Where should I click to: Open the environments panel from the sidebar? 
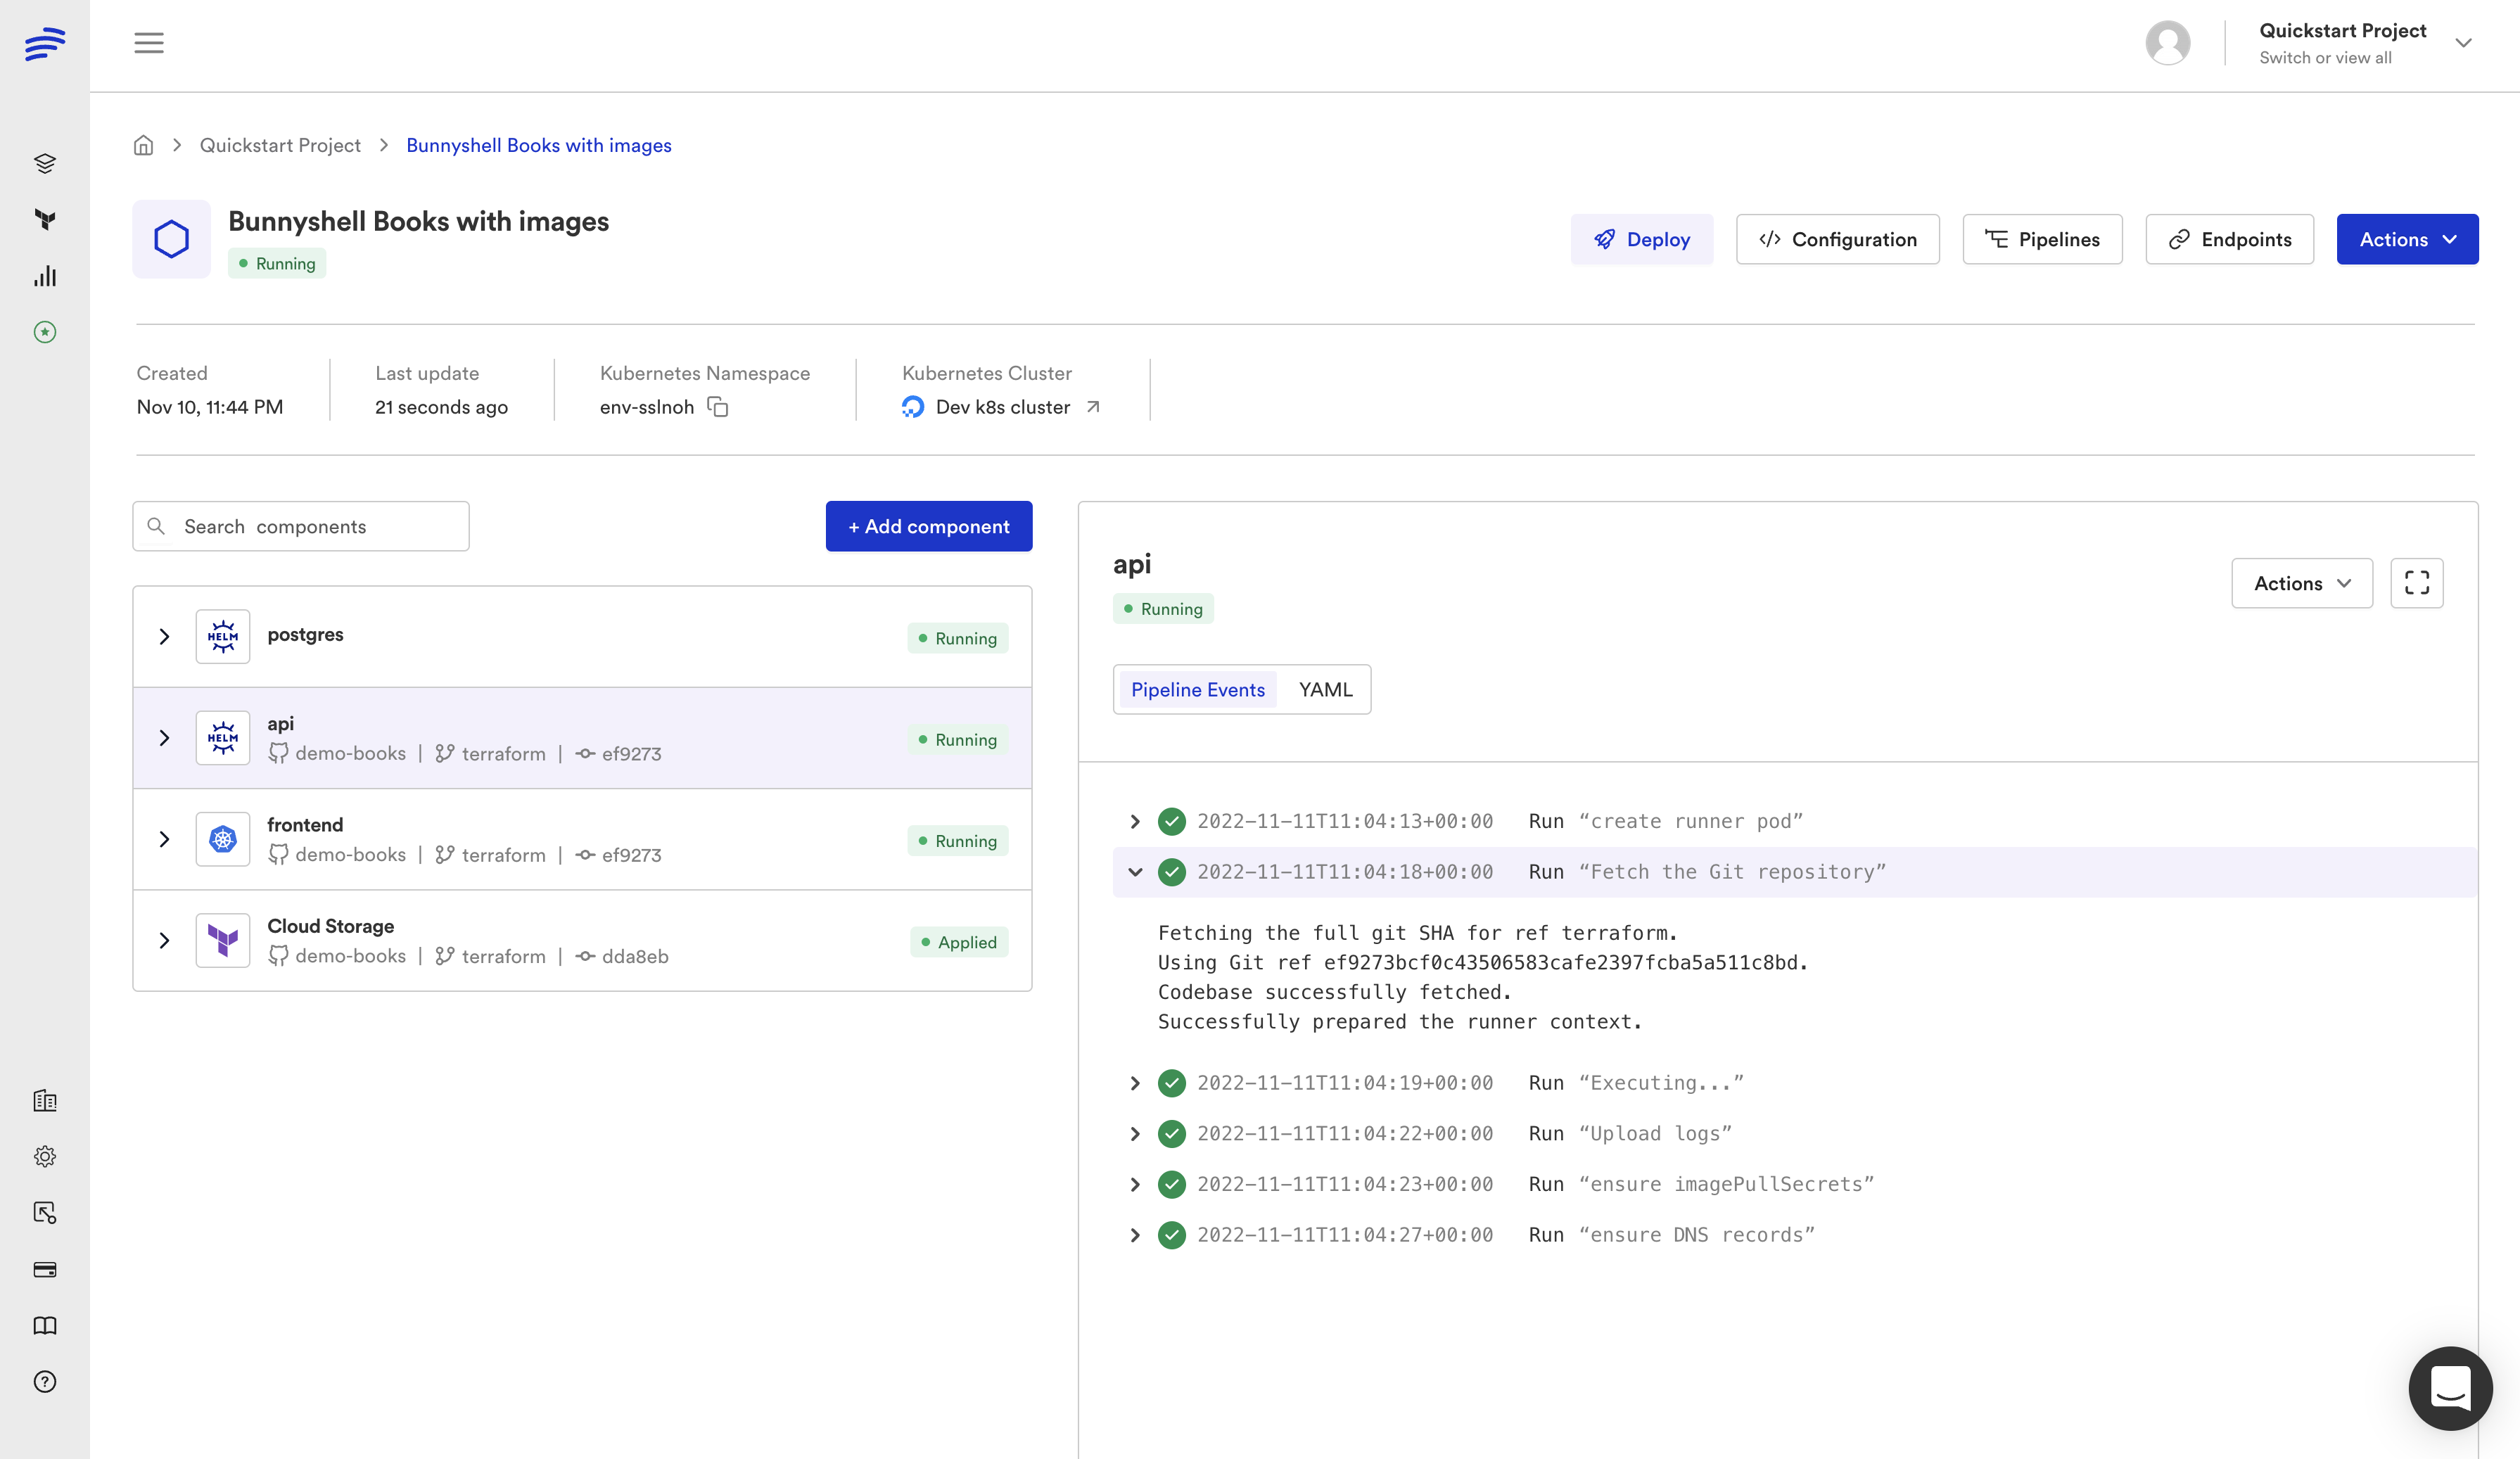point(44,163)
